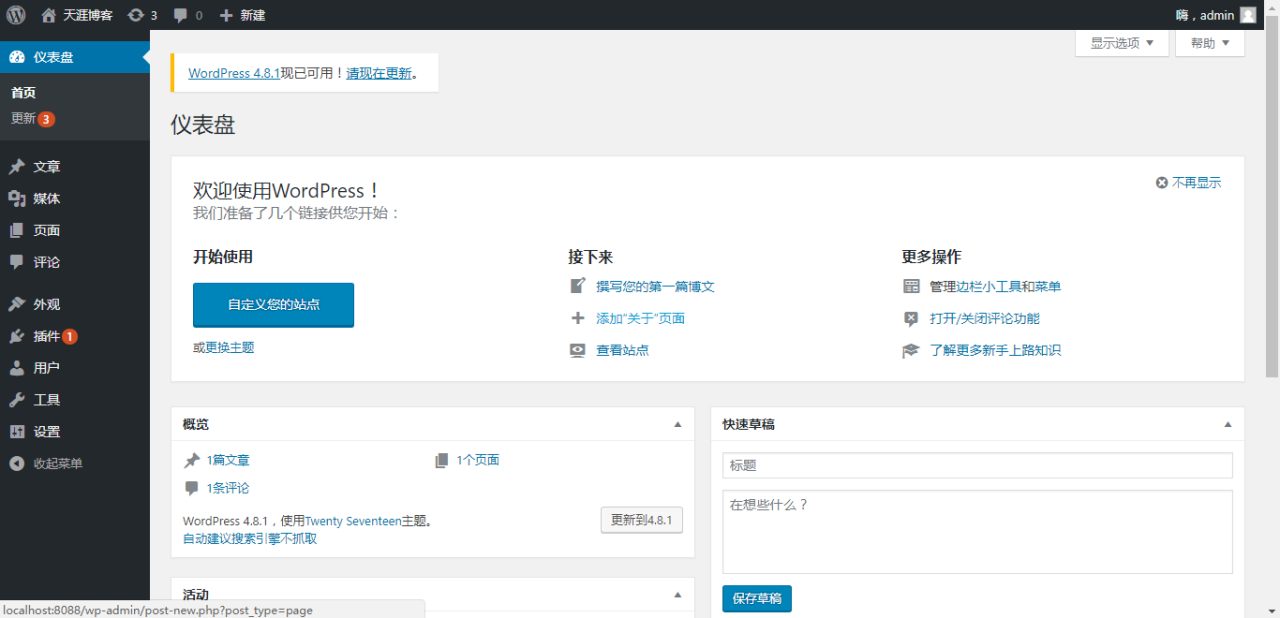Dismiss welcome panel with 不再显示
Image resolution: width=1280 pixels, height=618 pixels.
(x=1188, y=183)
